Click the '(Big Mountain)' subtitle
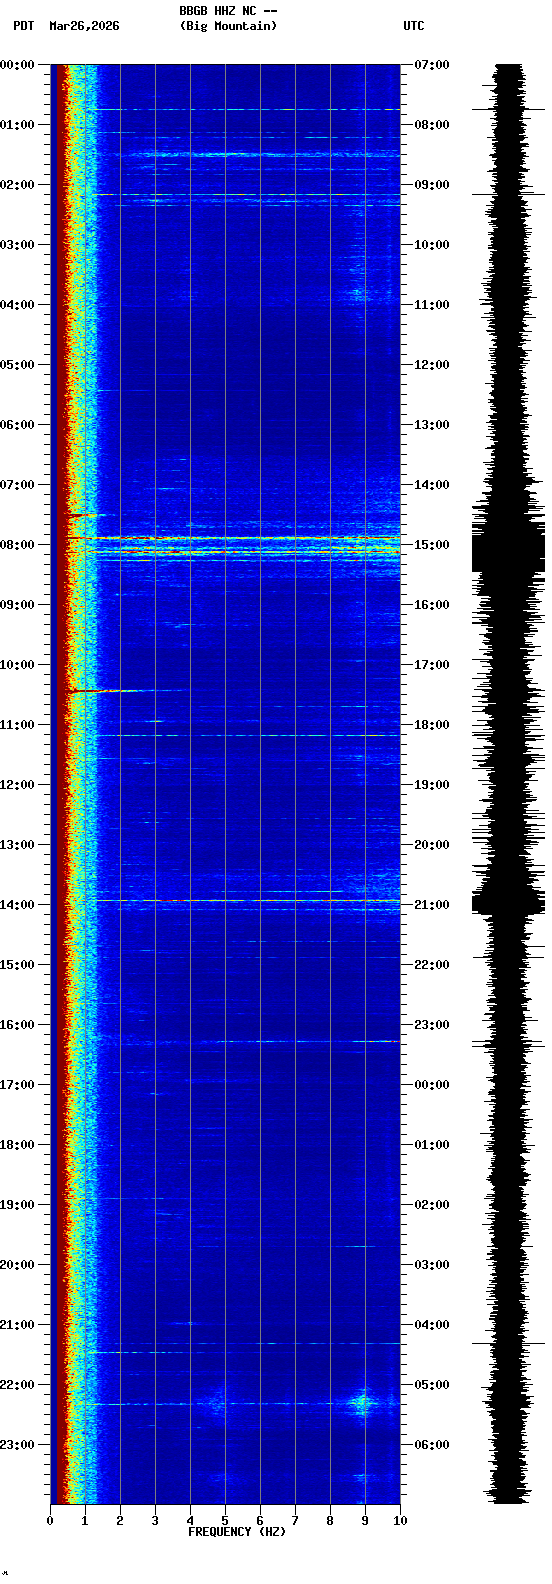The image size is (552, 1584). [228, 26]
